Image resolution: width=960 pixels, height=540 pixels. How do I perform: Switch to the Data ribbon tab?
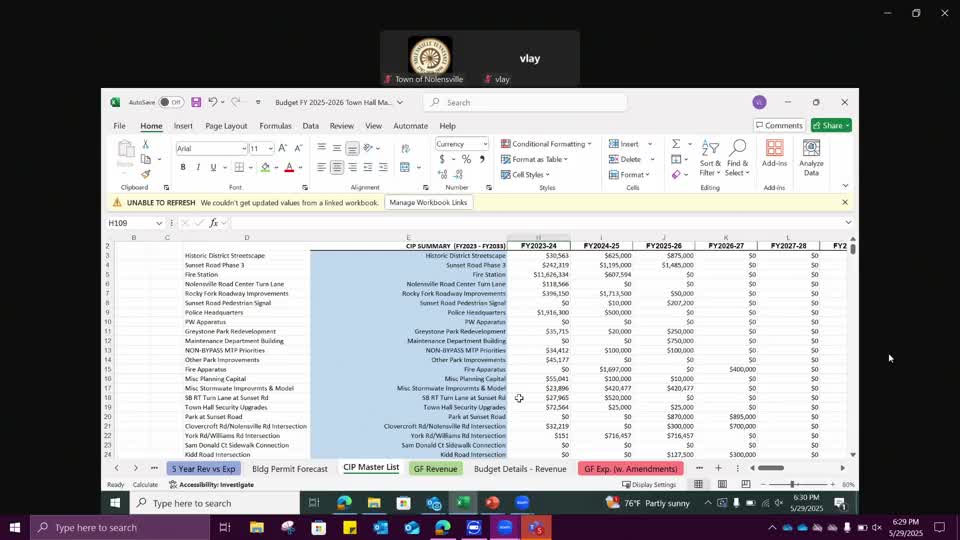(x=310, y=126)
